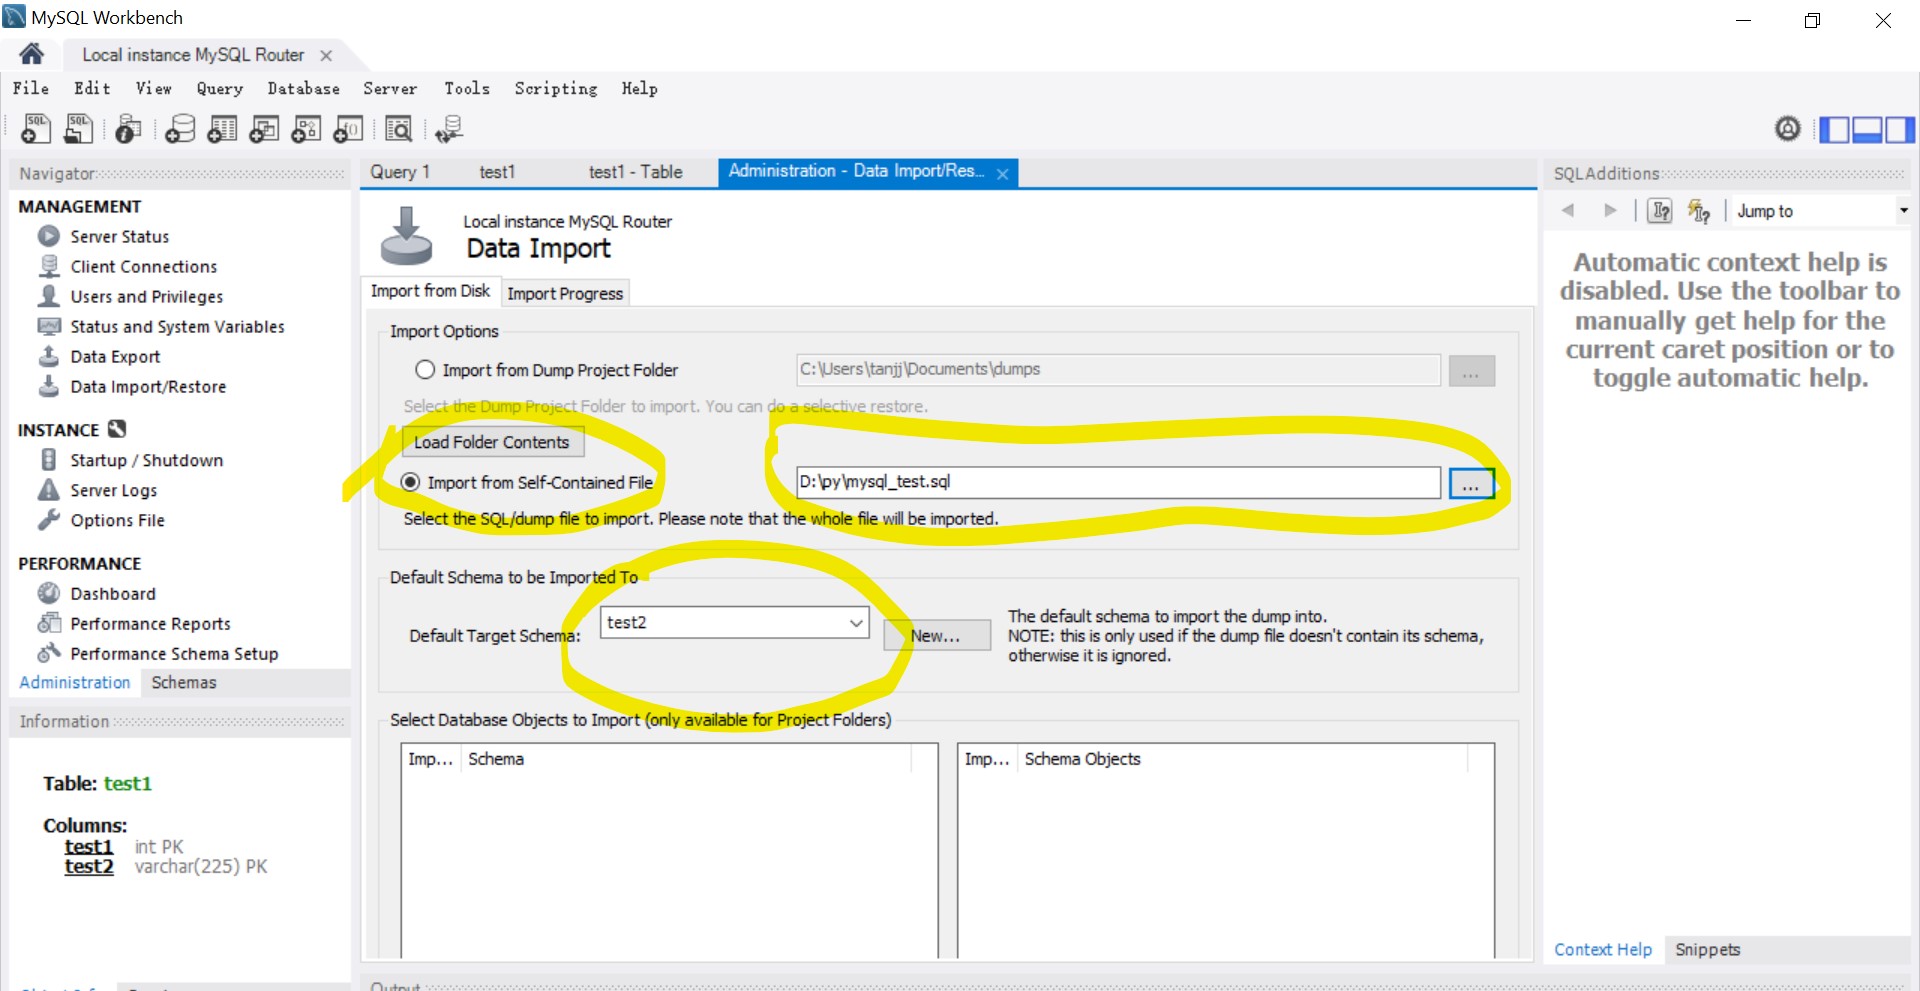Open Data Export in Navigator
Viewport: 1920px width, 991px height.
115,356
